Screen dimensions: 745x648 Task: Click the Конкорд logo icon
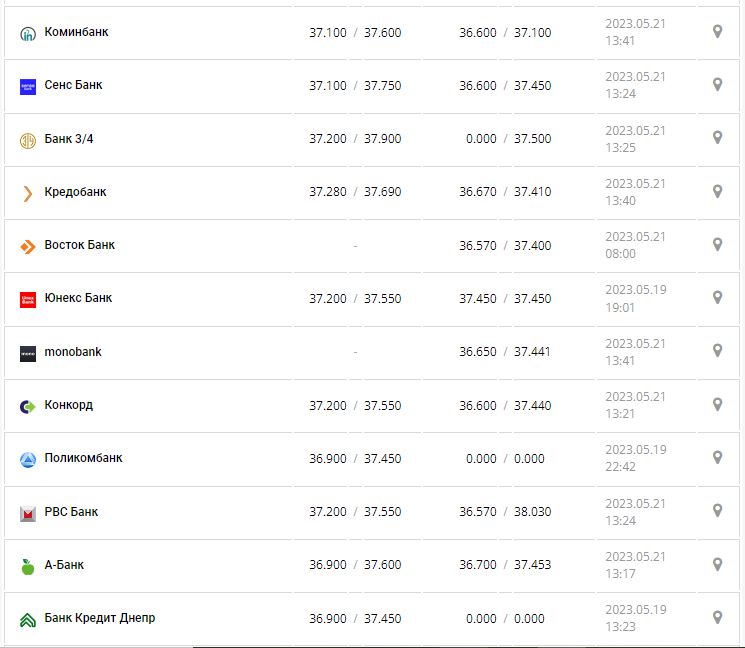(28, 406)
